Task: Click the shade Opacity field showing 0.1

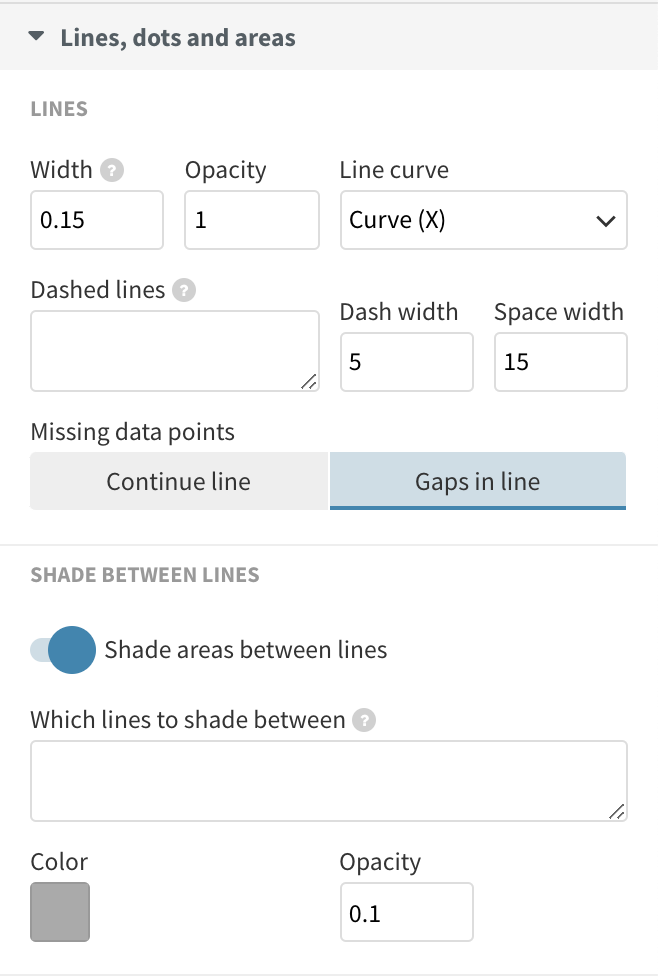Action: click(x=406, y=912)
